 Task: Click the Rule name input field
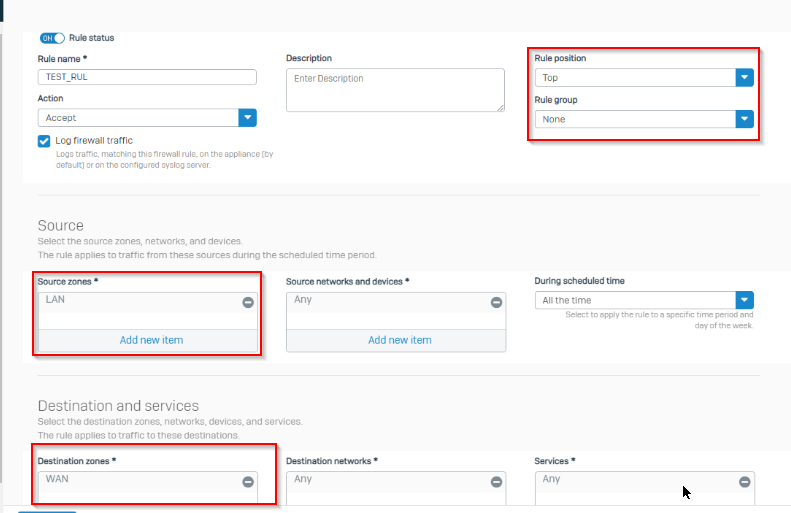[147, 77]
